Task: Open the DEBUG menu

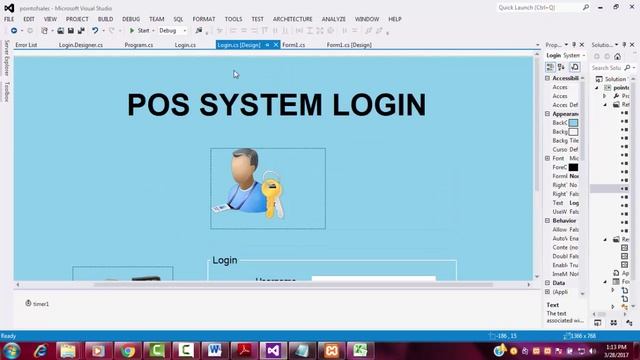Action: [131, 19]
